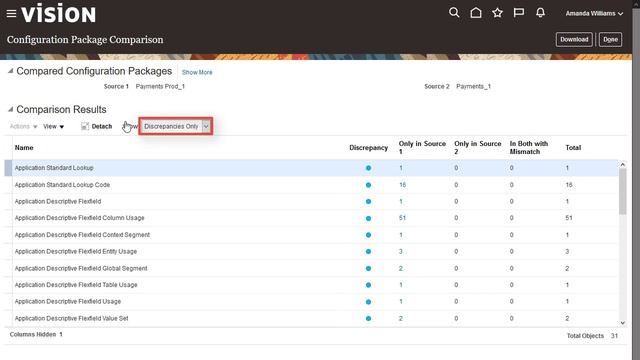Open the View menu
Image resolution: width=640 pixels, height=360 pixels.
pyautogui.click(x=53, y=127)
